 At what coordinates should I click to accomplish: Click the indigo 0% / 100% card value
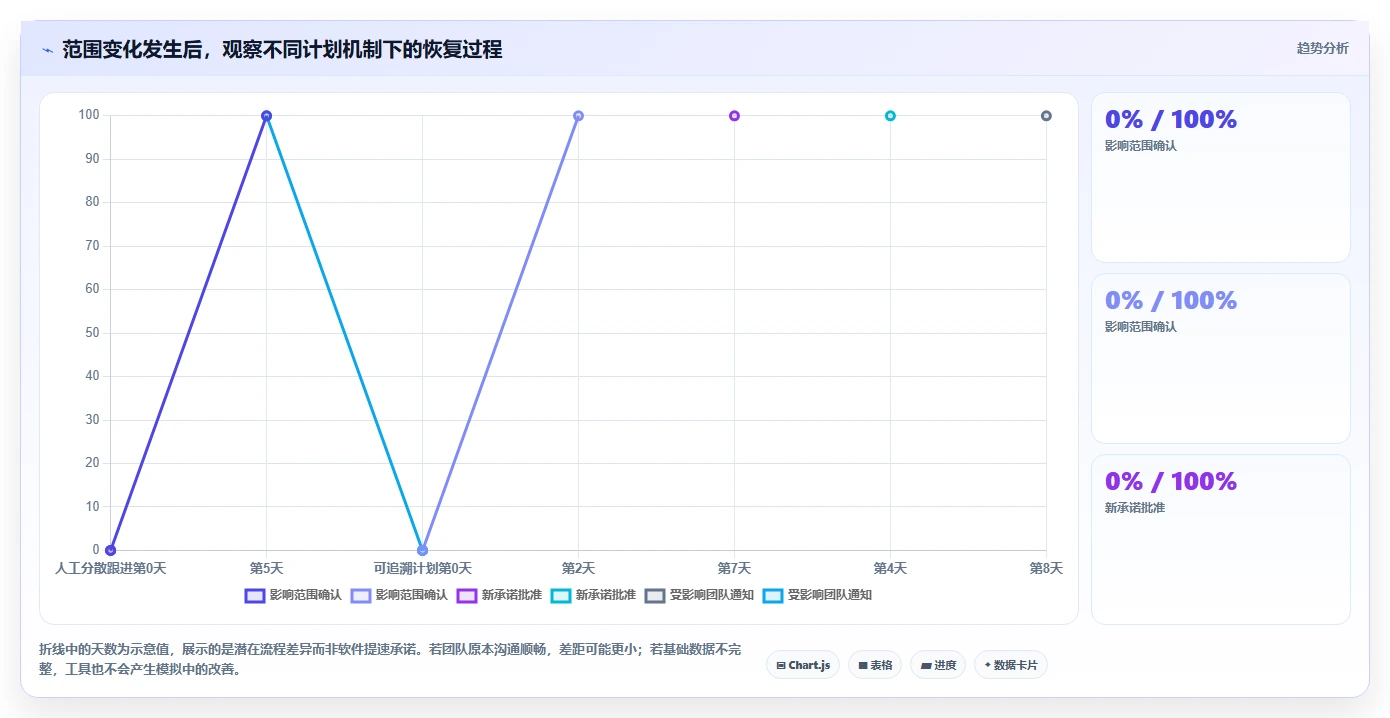point(1171,119)
